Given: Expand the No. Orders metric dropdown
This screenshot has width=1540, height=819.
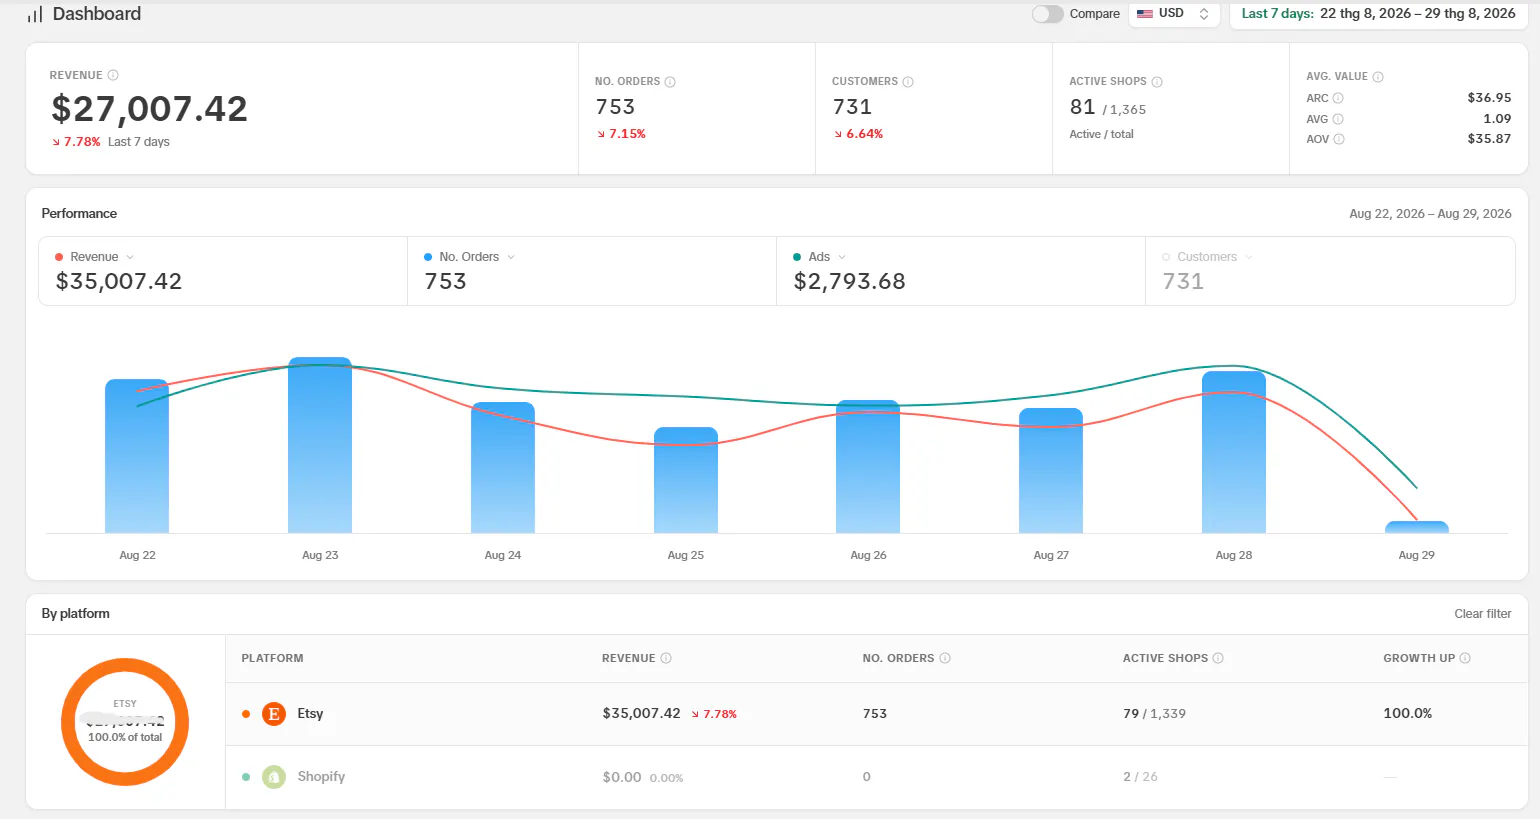Looking at the screenshot, I should click(511, 257).
